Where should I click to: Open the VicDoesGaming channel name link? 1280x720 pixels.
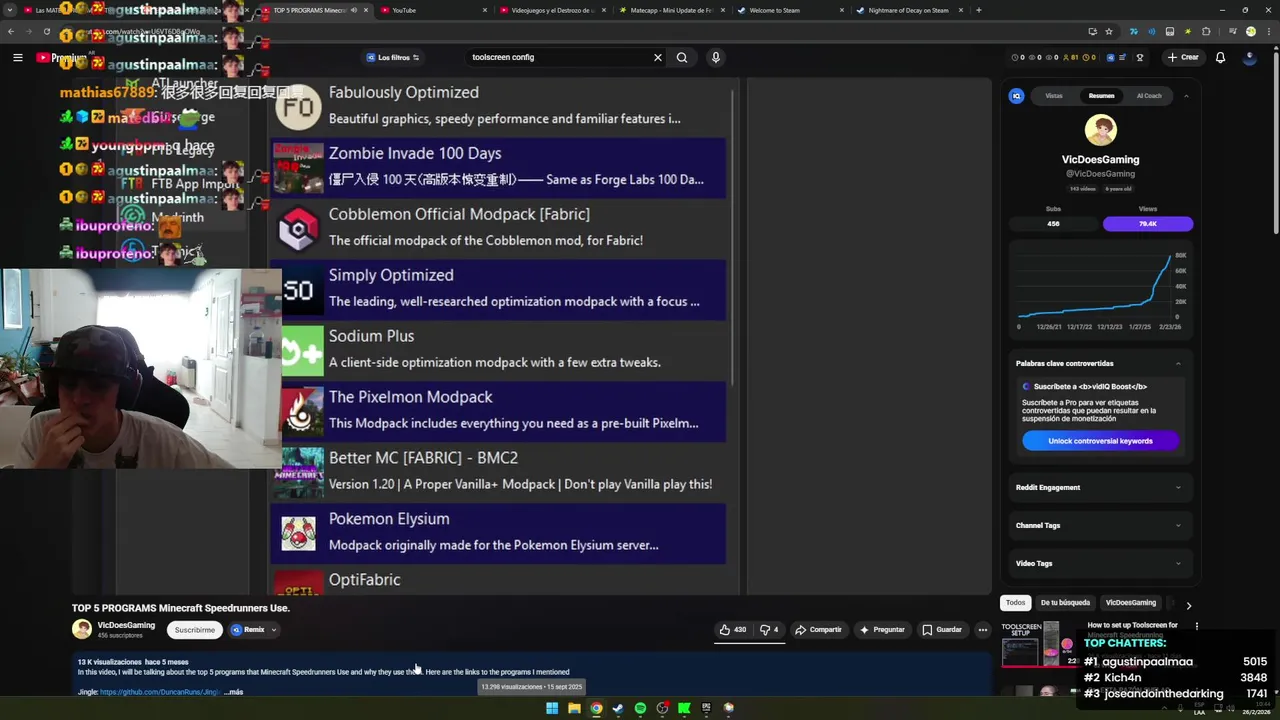click(126, 625)
